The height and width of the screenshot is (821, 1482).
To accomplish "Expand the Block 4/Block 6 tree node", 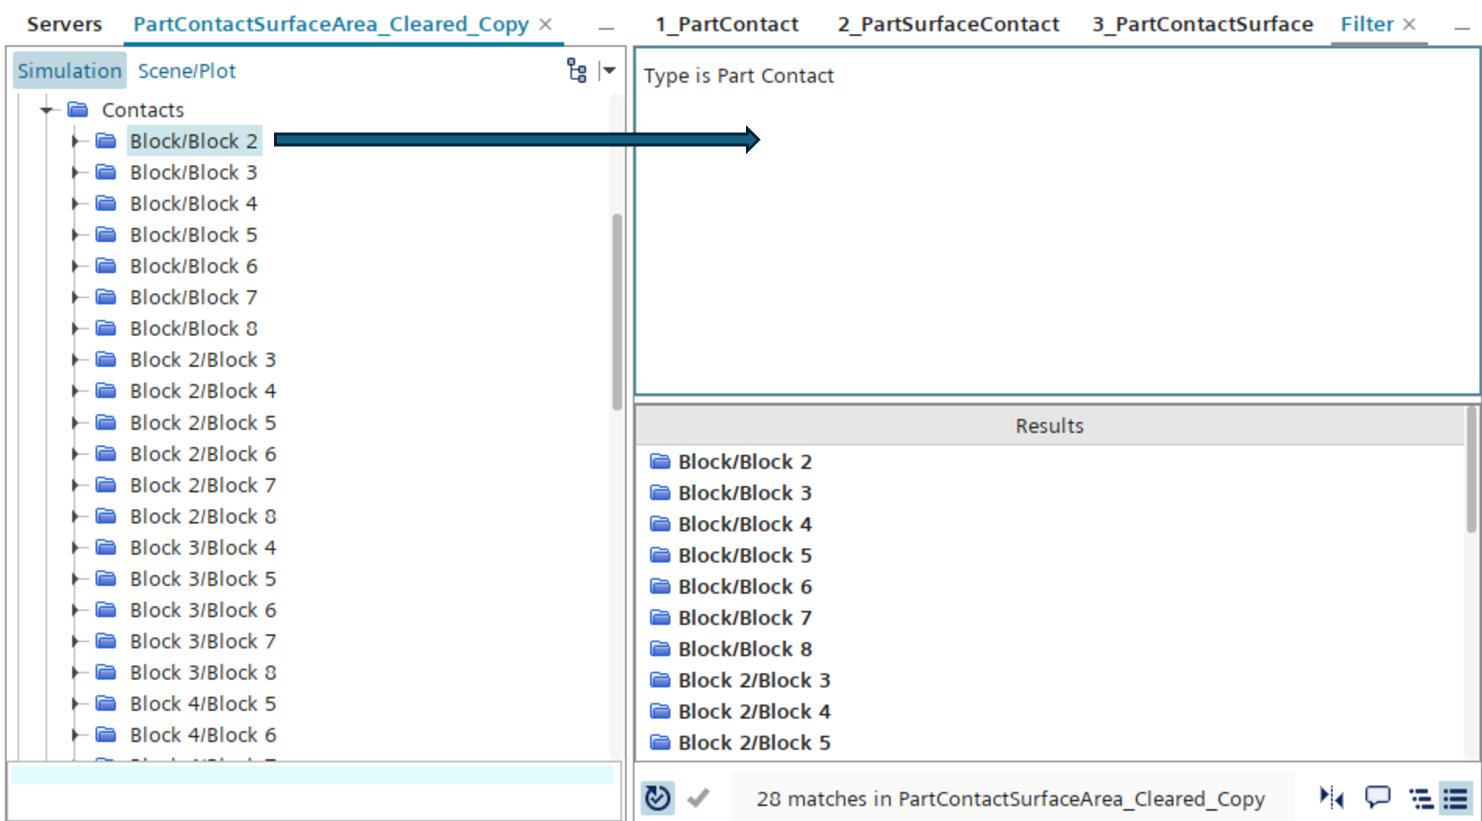I will click(76, 735).
